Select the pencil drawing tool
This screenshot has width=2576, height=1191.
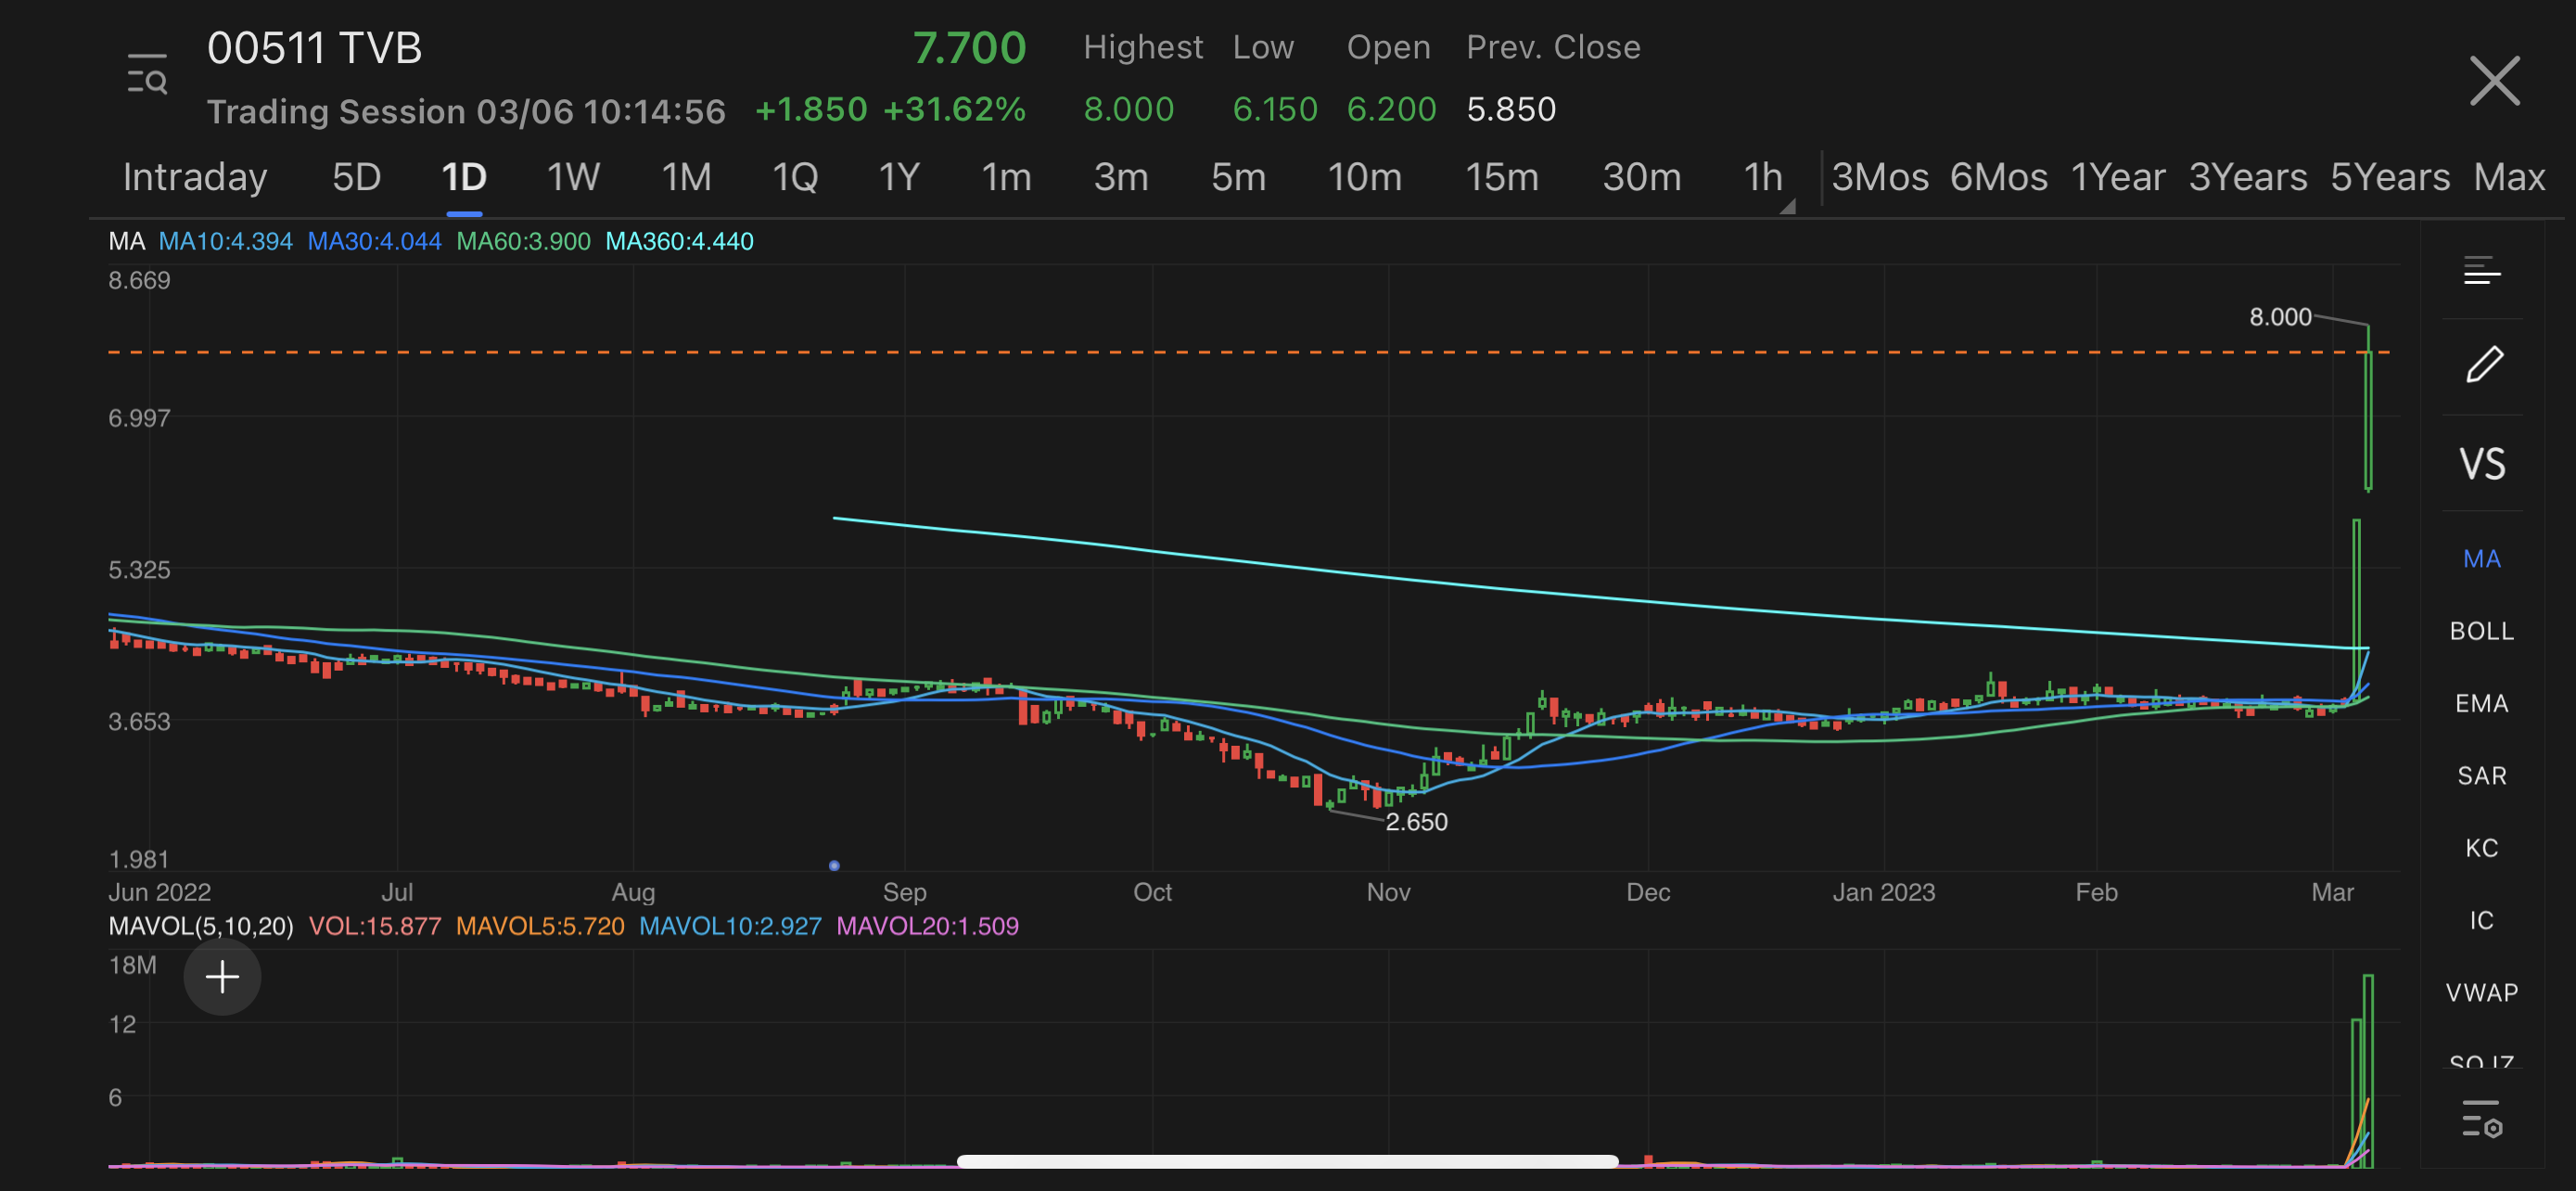click(2483, 365)
